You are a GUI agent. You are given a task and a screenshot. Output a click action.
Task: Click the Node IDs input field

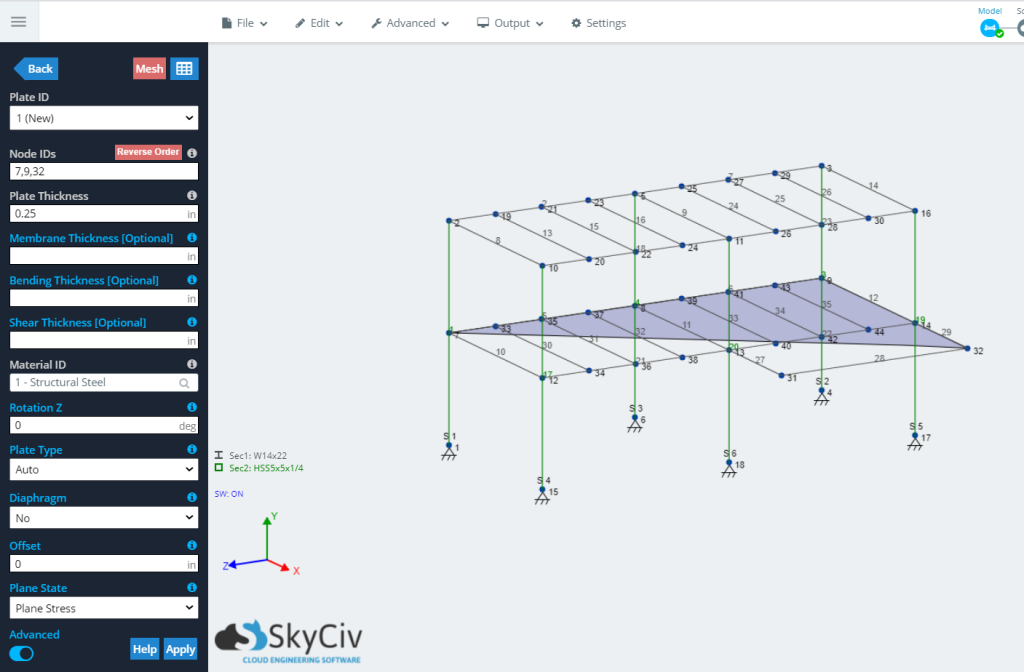coord(104,171)
